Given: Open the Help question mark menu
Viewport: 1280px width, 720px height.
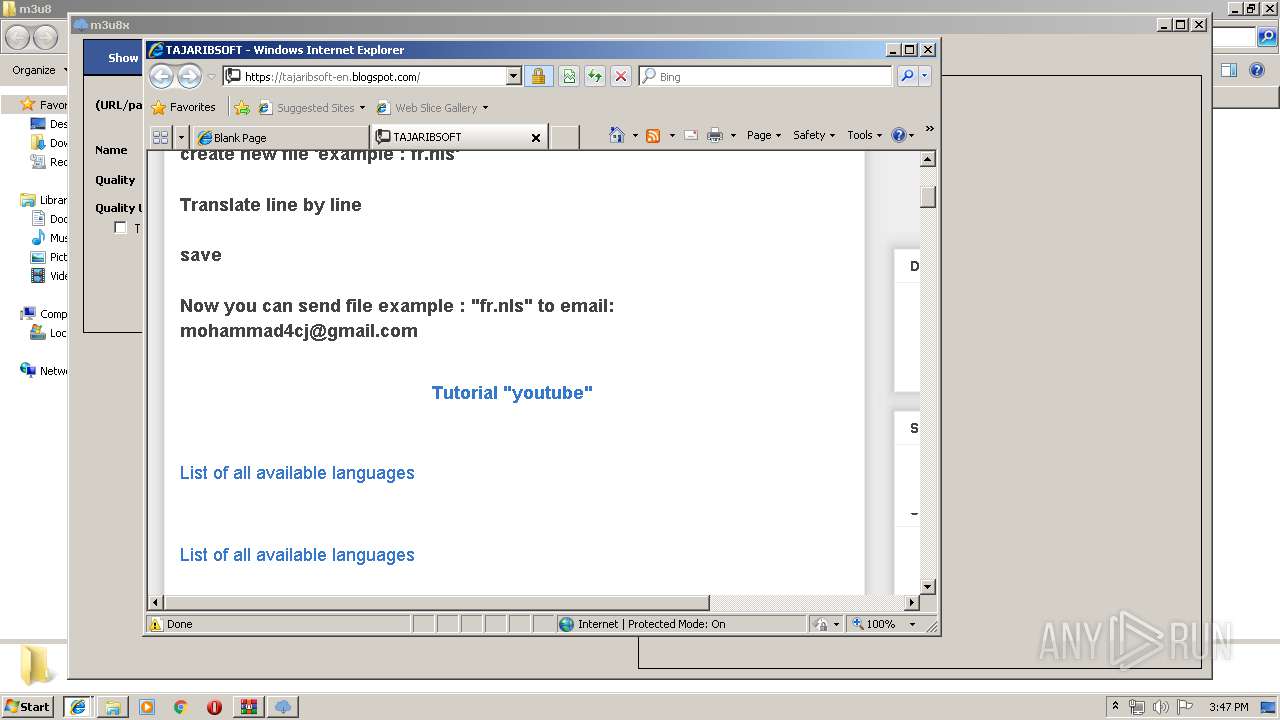Looking at the screenshot, I should coord(902,135).
